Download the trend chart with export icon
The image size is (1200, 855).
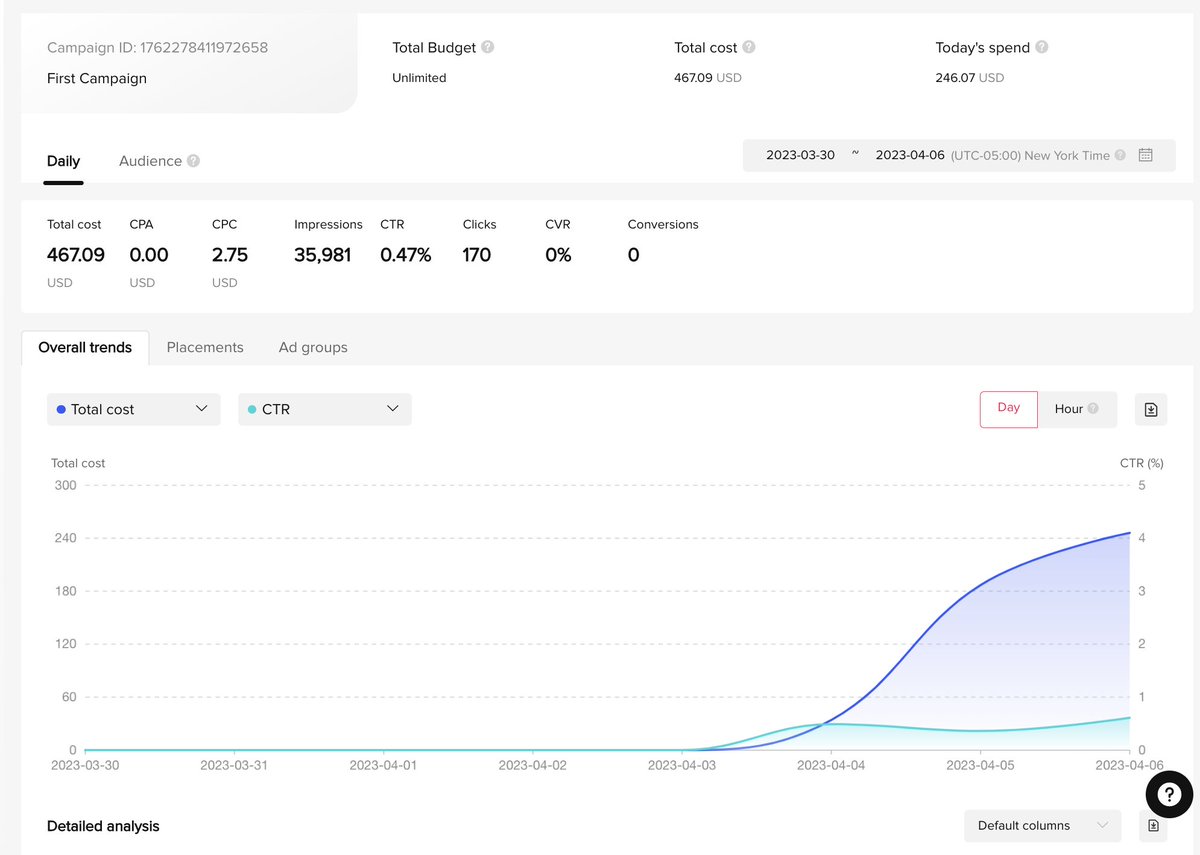coord(1151,409)
